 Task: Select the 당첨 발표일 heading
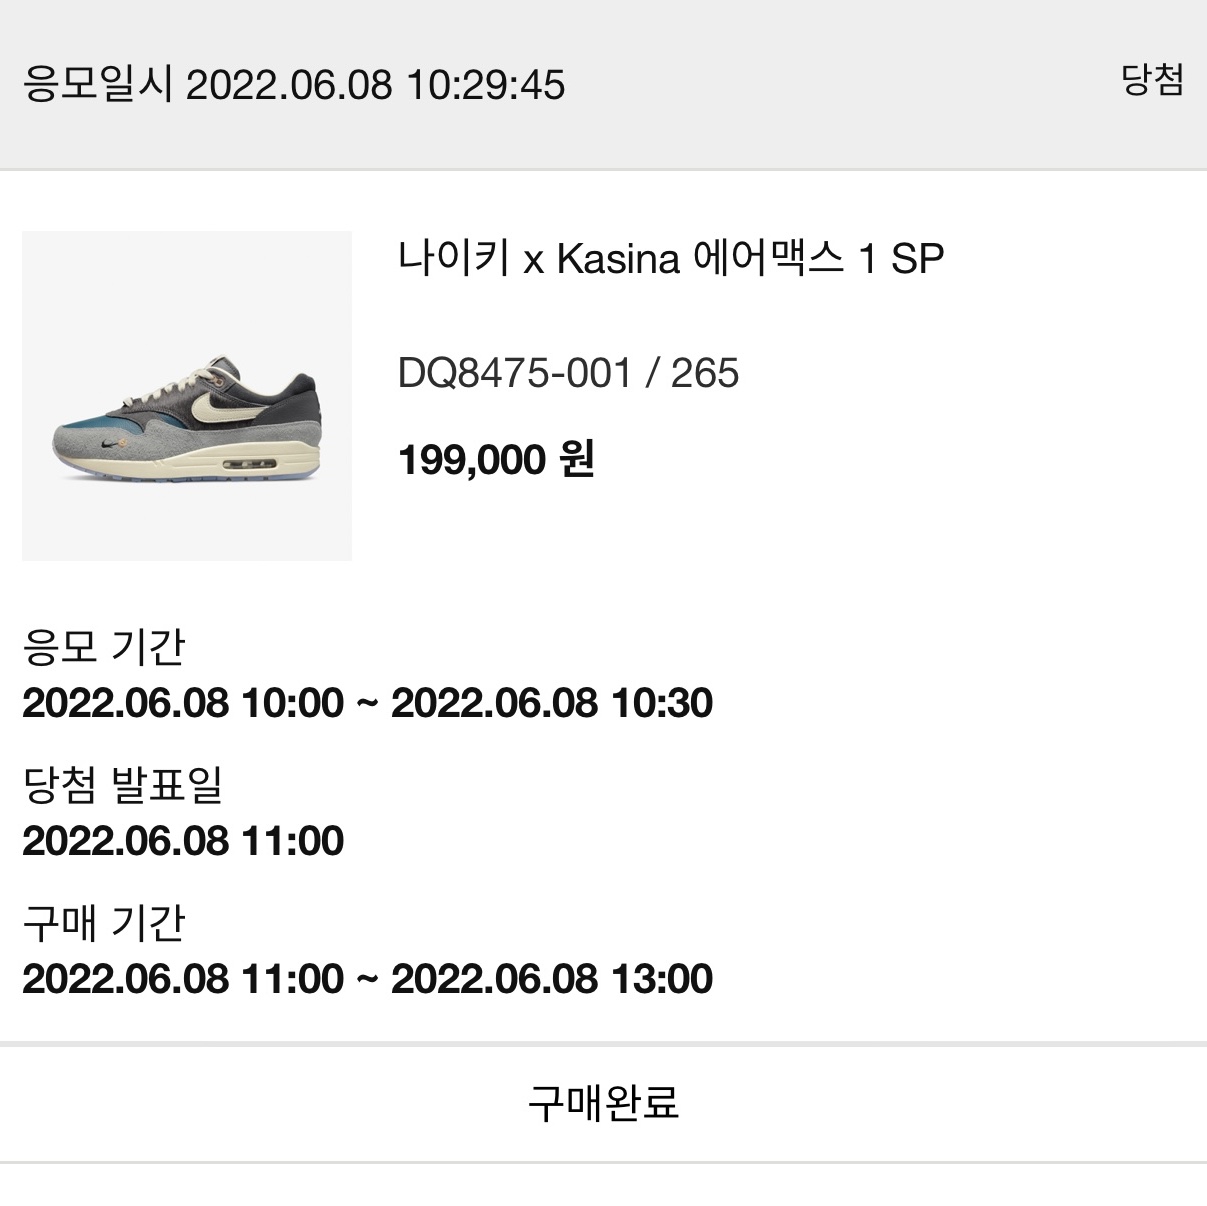click(x=122, y=785)
